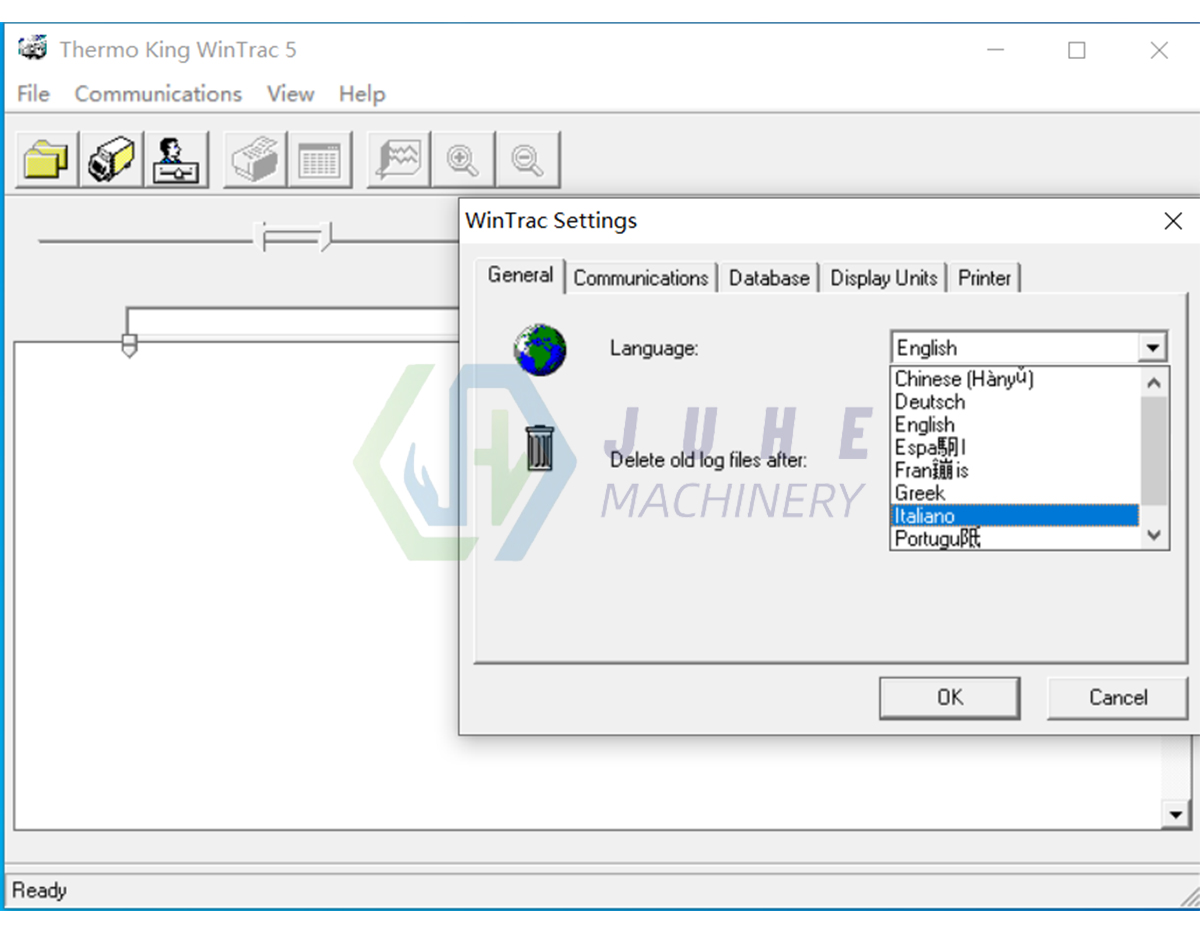Open the tabular report view icon
Image resolution: width=1200 pixels, height=932 pixels.
pos(320,158)
